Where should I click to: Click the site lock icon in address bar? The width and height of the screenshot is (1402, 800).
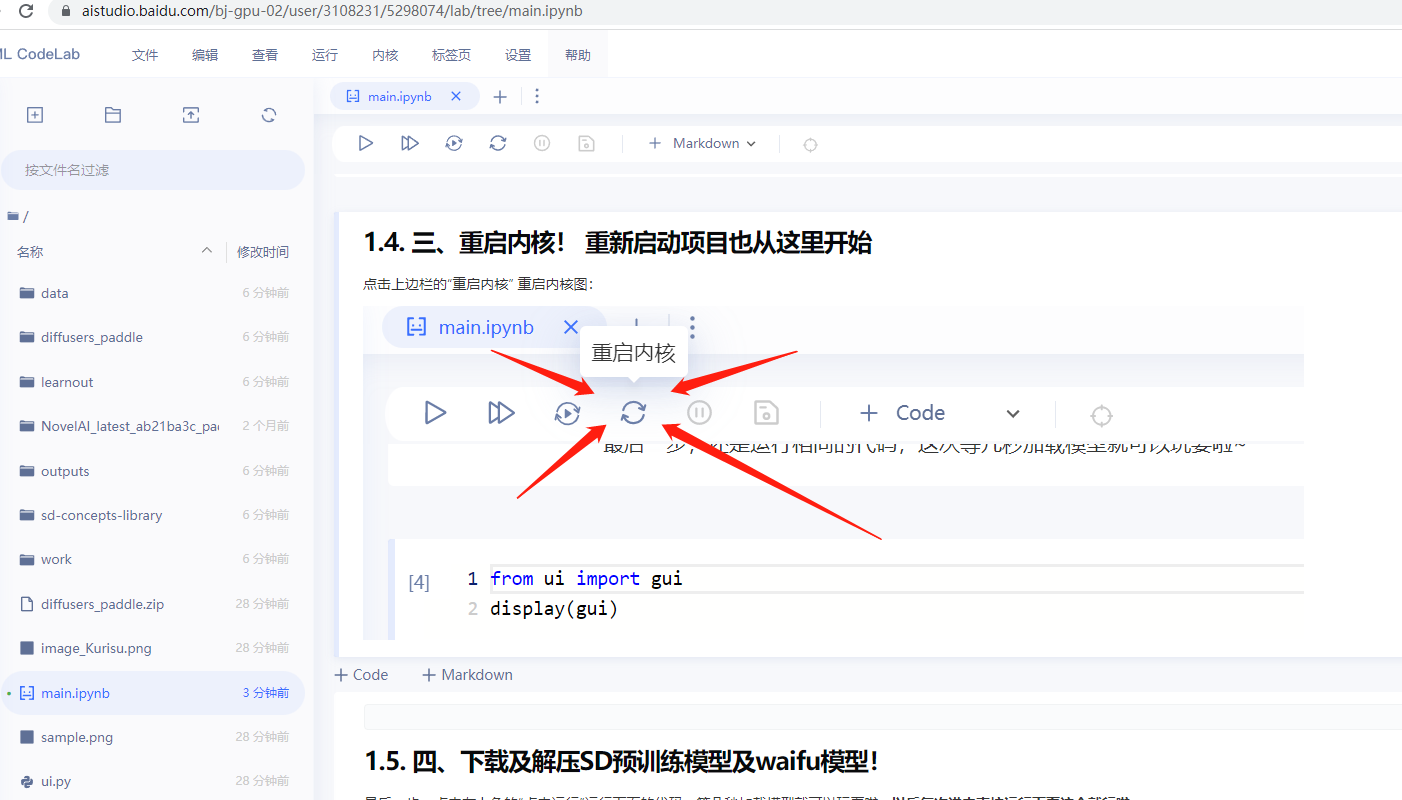tap(66, 11)
